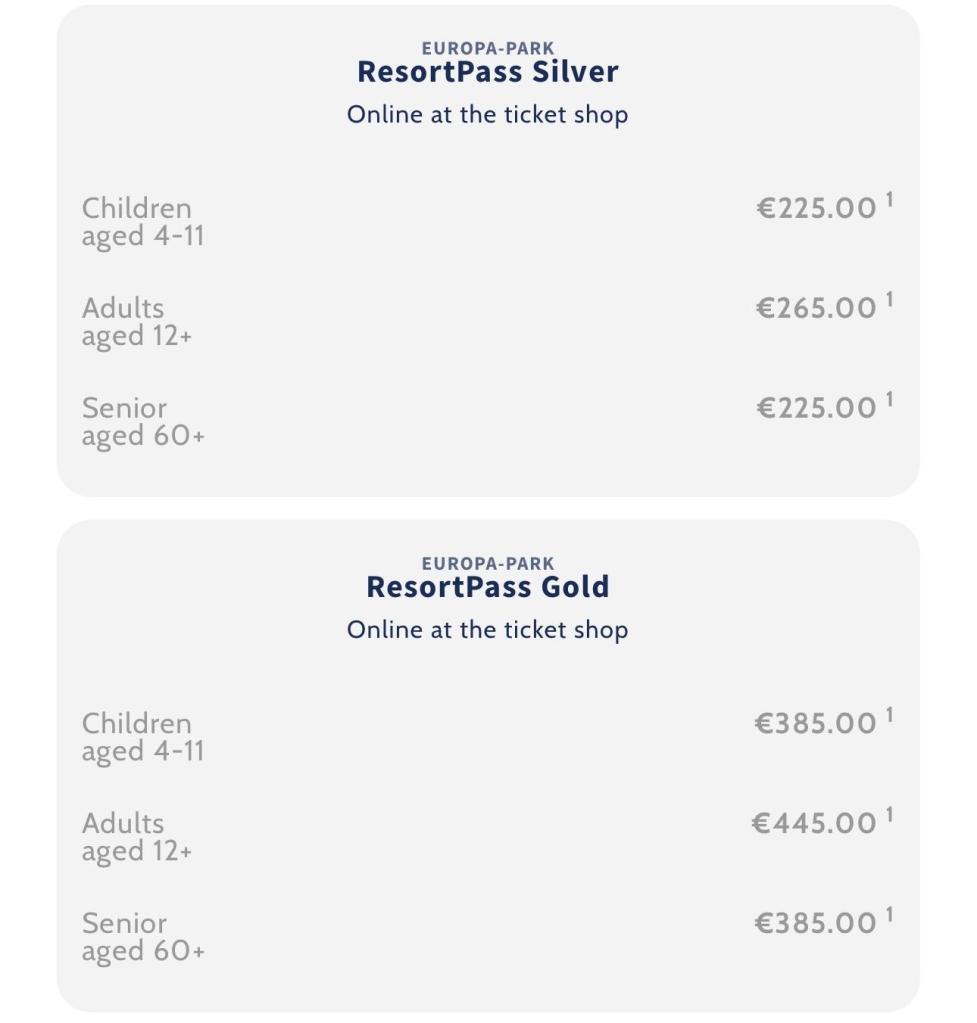Select the €445.00 Gold adult price
Image resolution: width=977 pixels, height=1023 pixels.
(814, 823)
